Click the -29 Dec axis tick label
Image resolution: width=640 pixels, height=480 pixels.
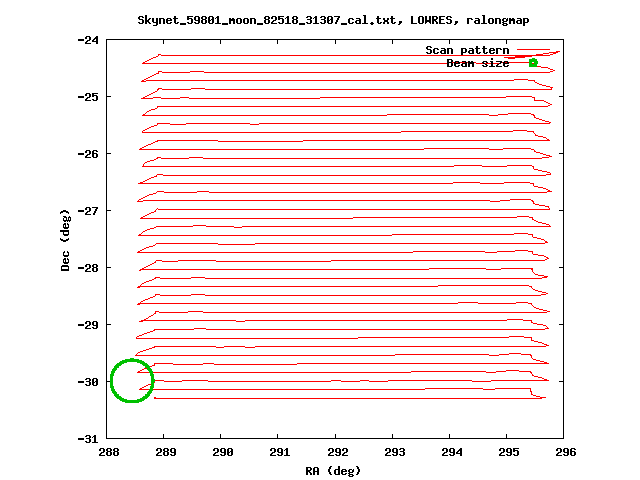click(88, 325)
